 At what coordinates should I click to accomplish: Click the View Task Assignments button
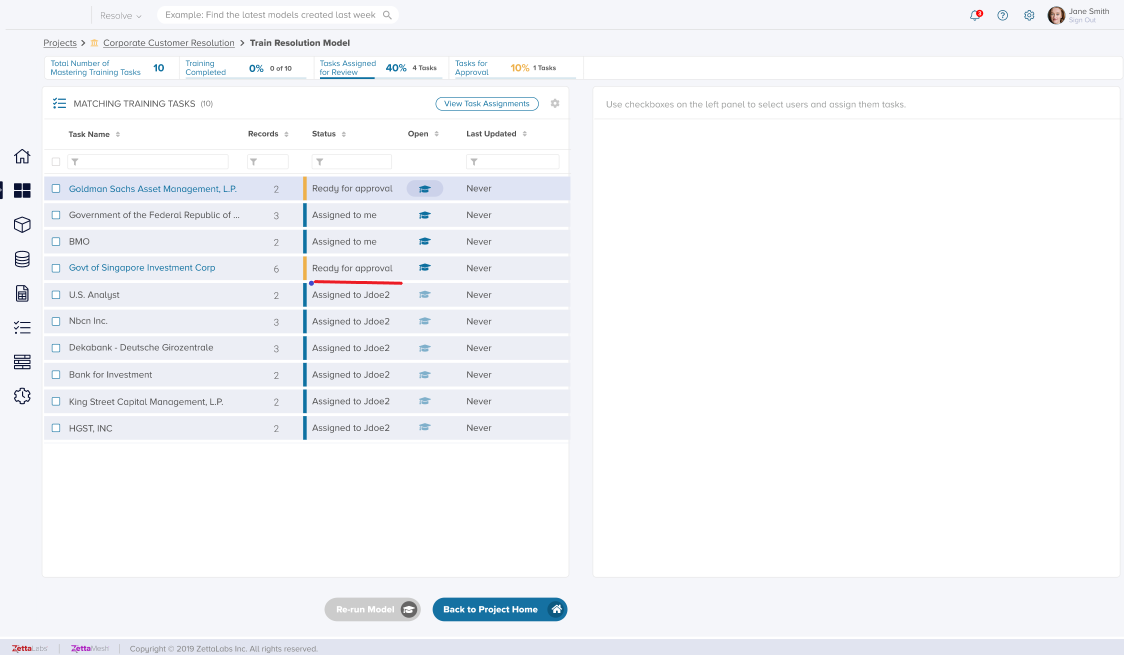[487, 104]
